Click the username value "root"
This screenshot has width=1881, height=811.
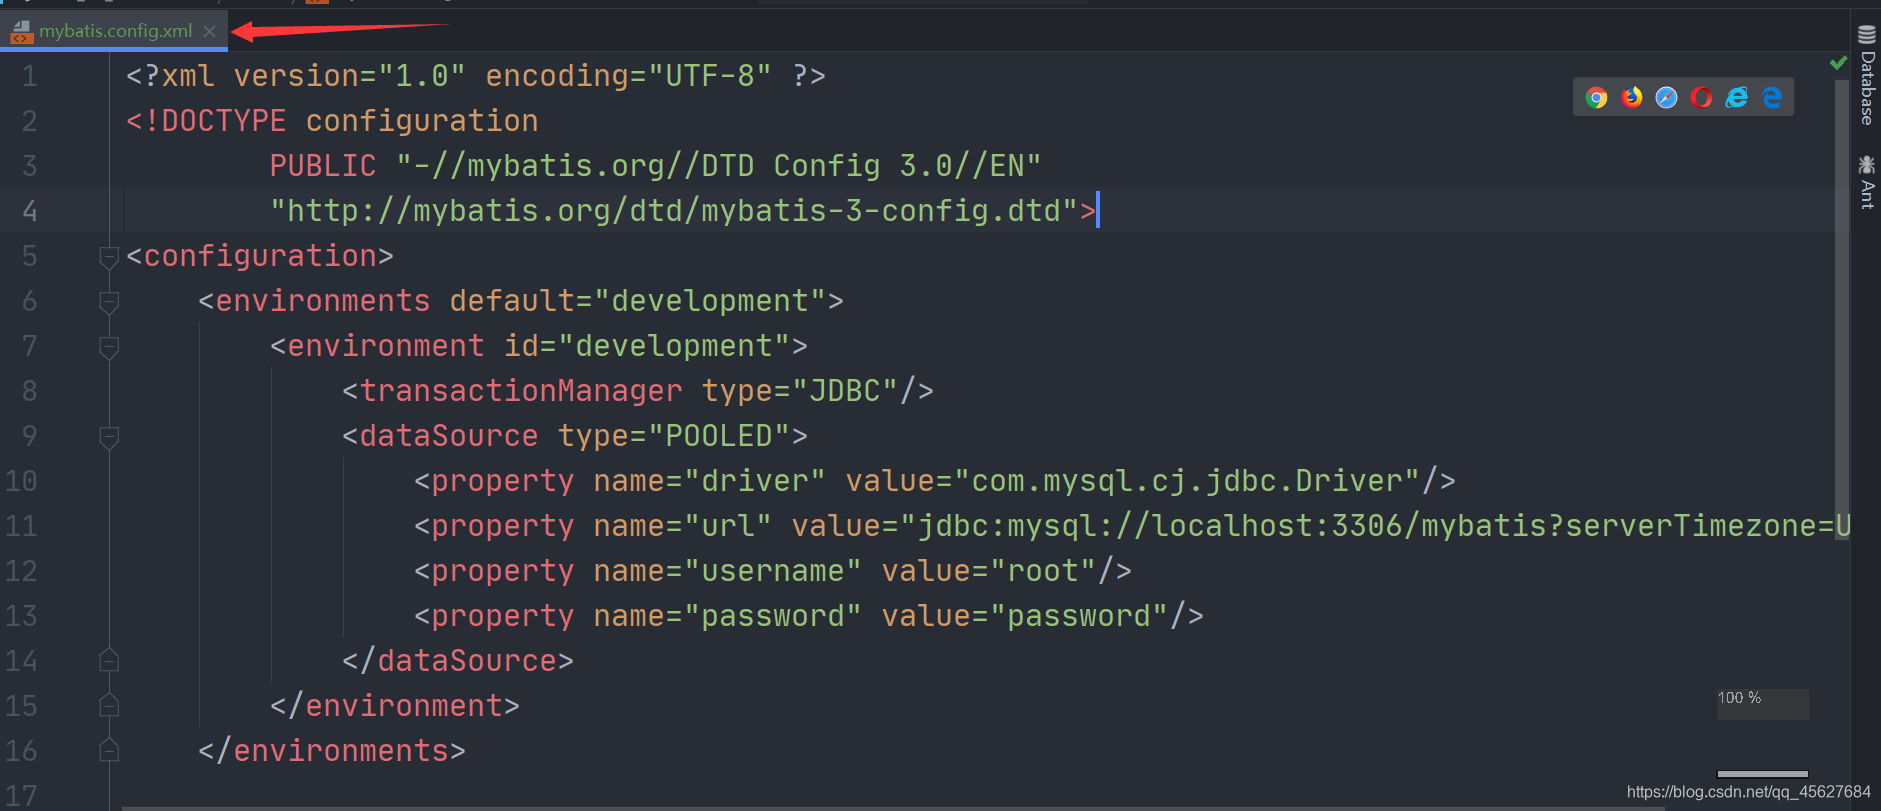pos(1043,571)
